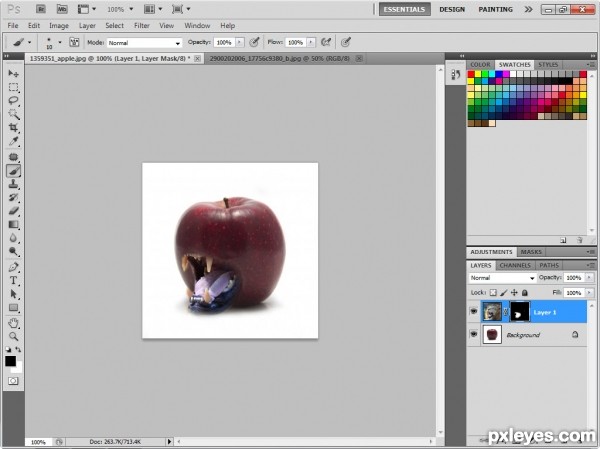Screen dimensions: 600x449
Task: Select the Rectangle shape tool
Action: point(13,308)
